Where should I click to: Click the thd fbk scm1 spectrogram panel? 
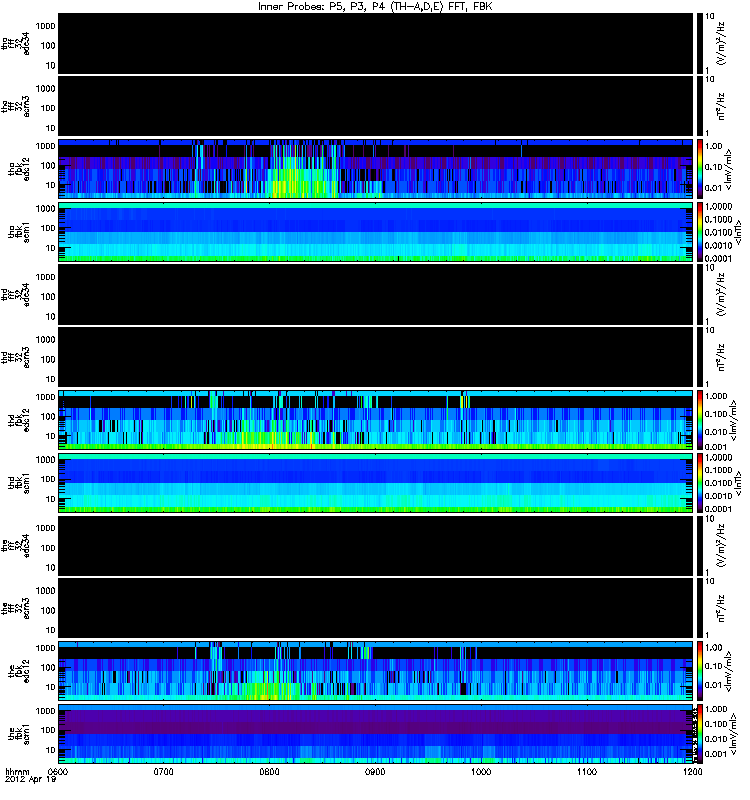click(x=376, y=483)
